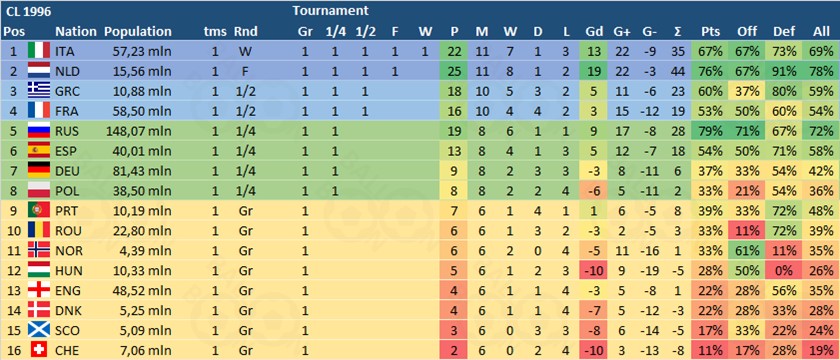Click the Scotland flag icon
The height and width of the screenshot is (360, 840).
pyautogui.click(x=39, y=330)
